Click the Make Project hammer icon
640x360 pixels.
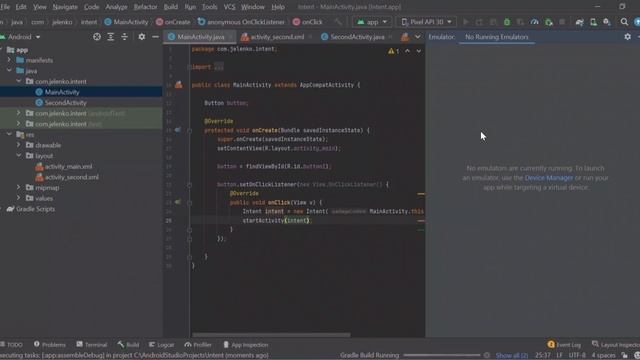click(338, 22)
